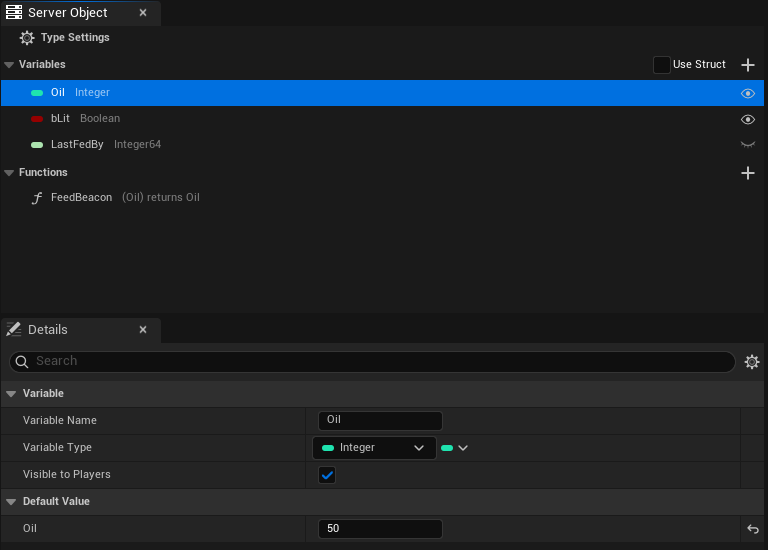Add a new function with plus
Screen dimensions: 768x550
pos(747,173)
